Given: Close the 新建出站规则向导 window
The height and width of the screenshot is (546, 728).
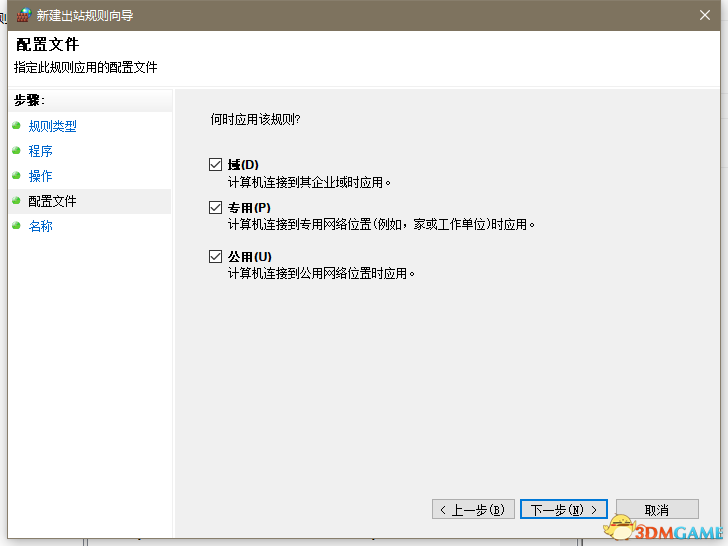Looking at the screenshot, I should tap(705, 15).
